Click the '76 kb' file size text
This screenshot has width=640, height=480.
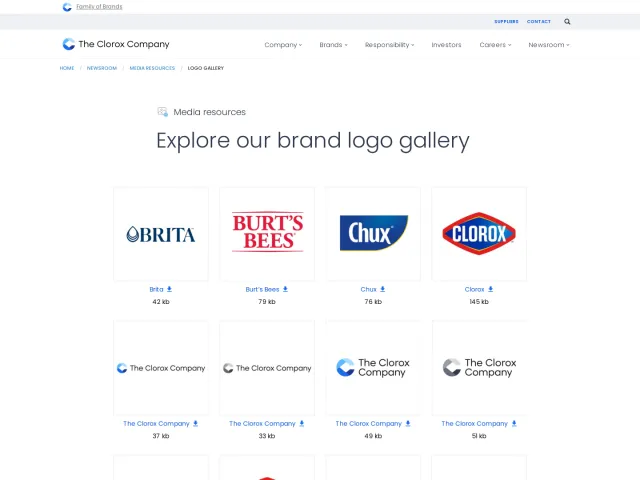(373, 302)
